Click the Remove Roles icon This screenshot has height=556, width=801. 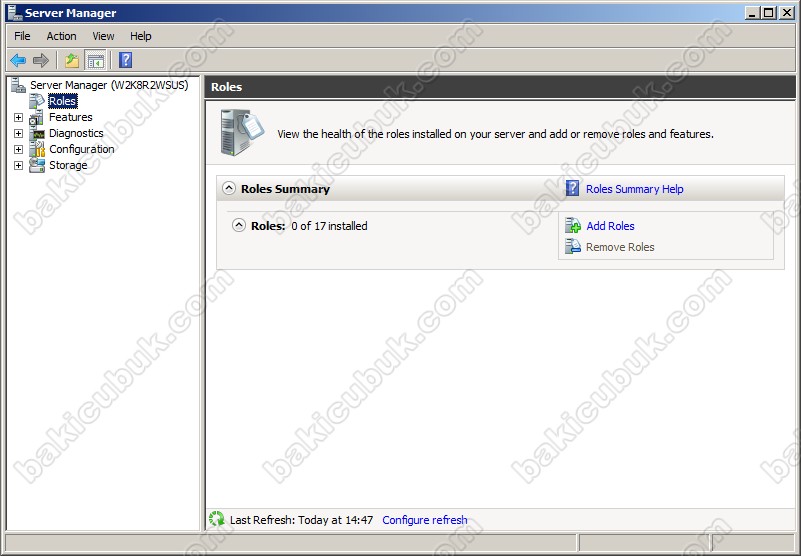(573, 246)
